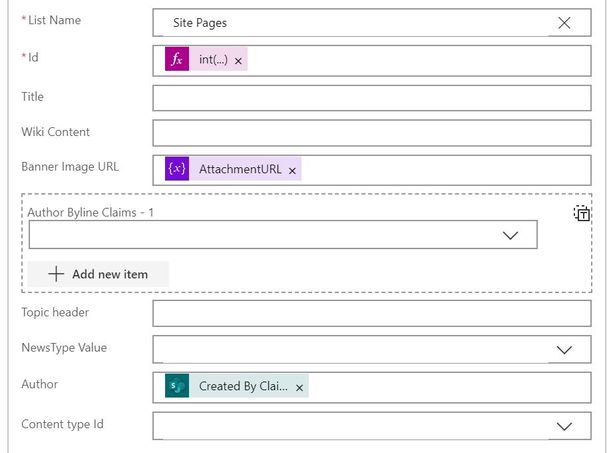Click the AttachmentURL variable icon
The width and height of the screenshot is (615, 453).
coord(177,170)
